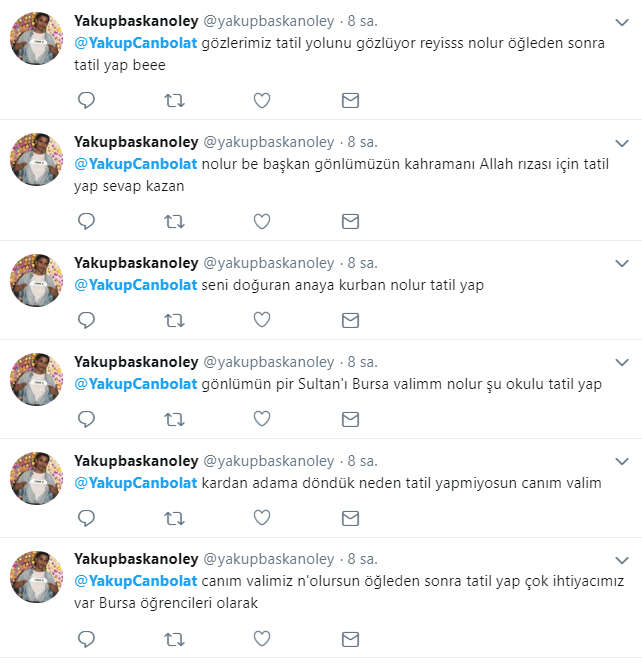Screen dimensions: 642x667
Task: Like the 'kardan adama döndük' tweet
Action: 262,518
